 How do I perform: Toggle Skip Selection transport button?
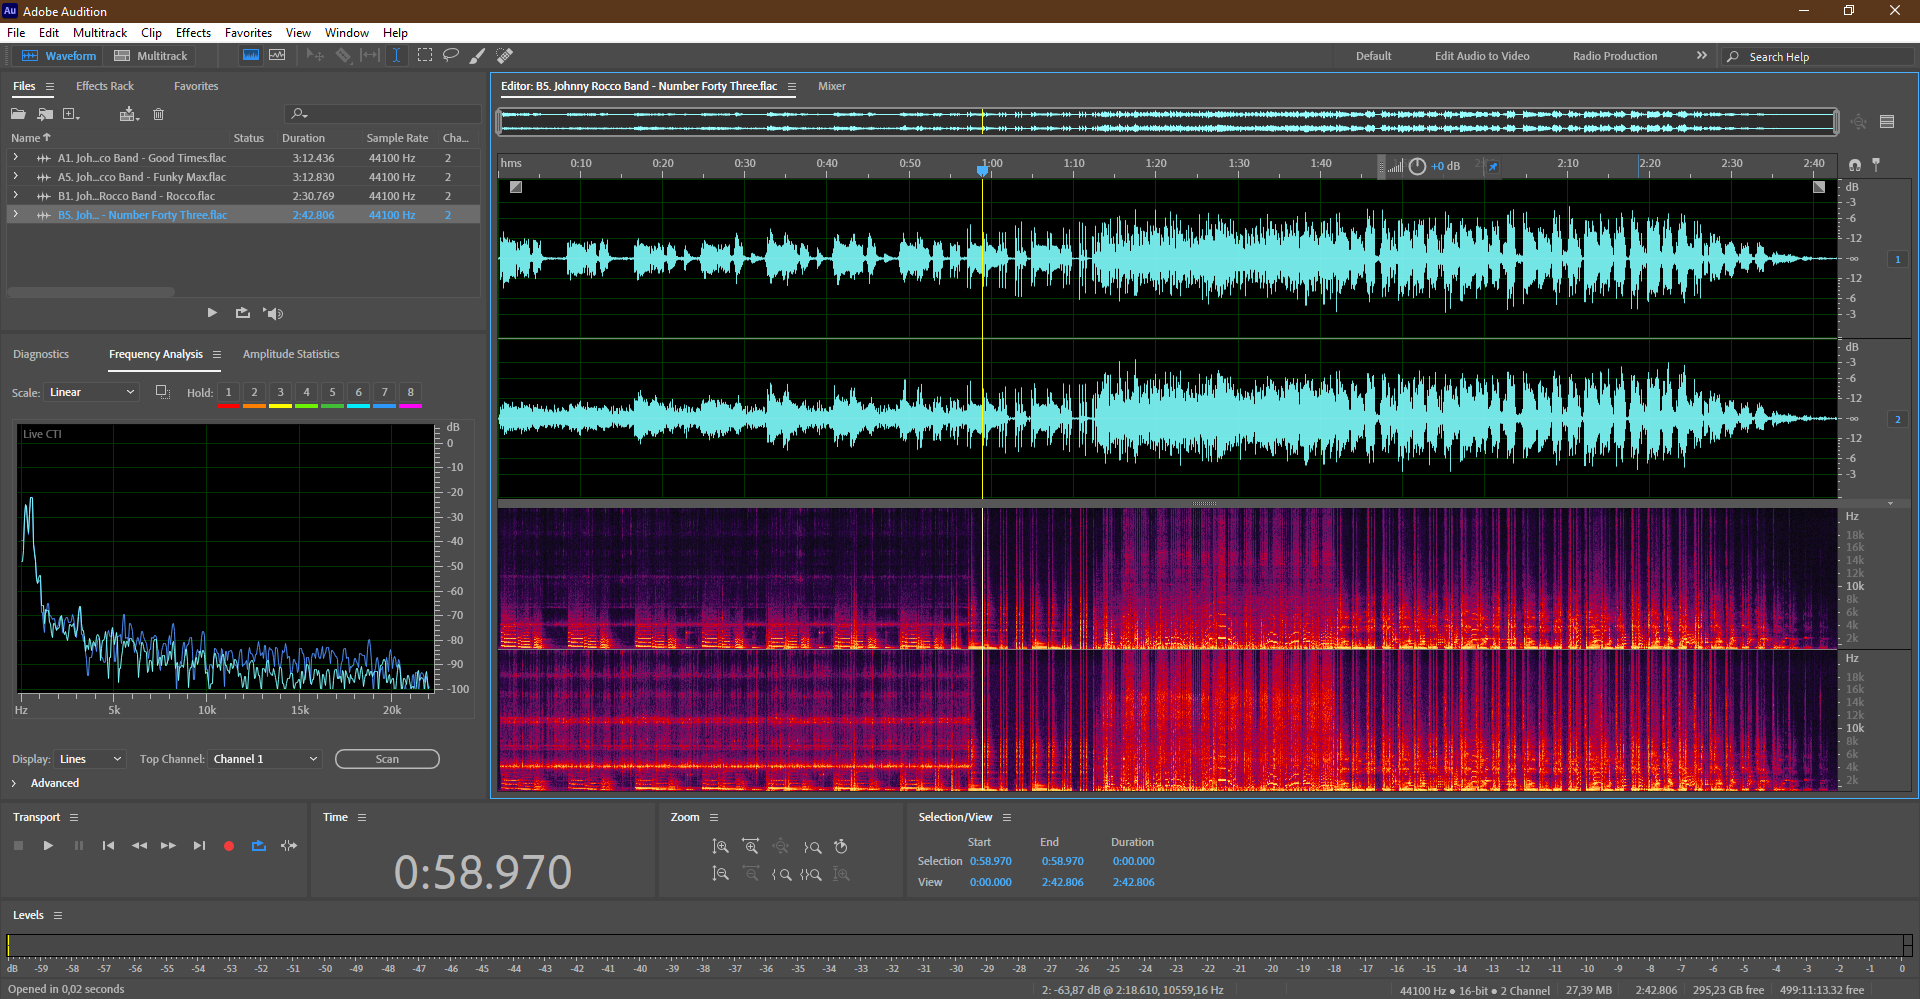pyautogui.click(x=289, y=846)
